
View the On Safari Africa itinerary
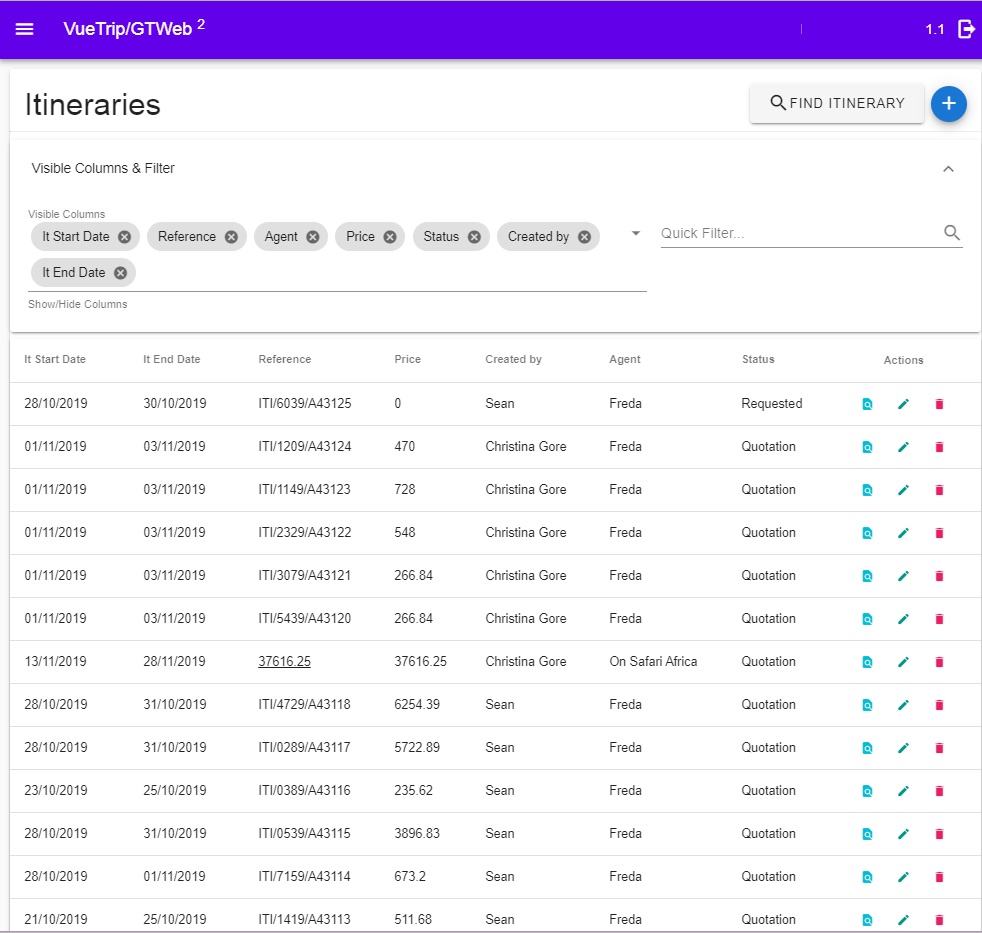coord(867,662)
